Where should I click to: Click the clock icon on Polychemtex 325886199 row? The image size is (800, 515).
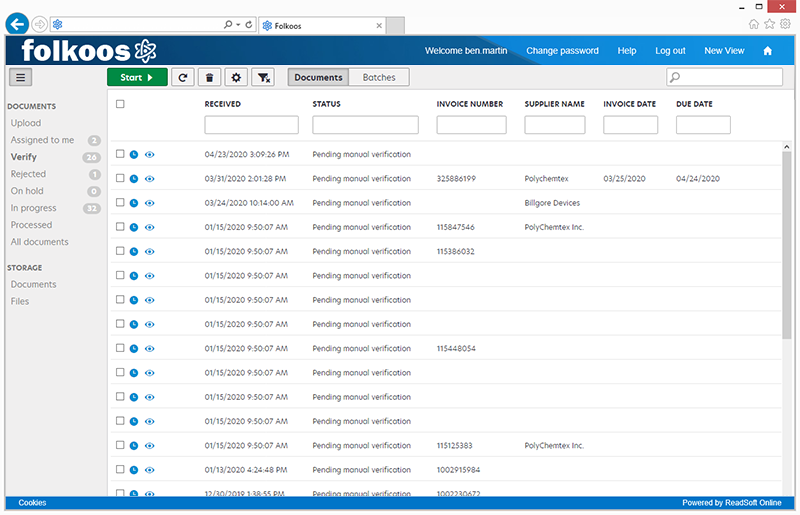tap(134, 179)
